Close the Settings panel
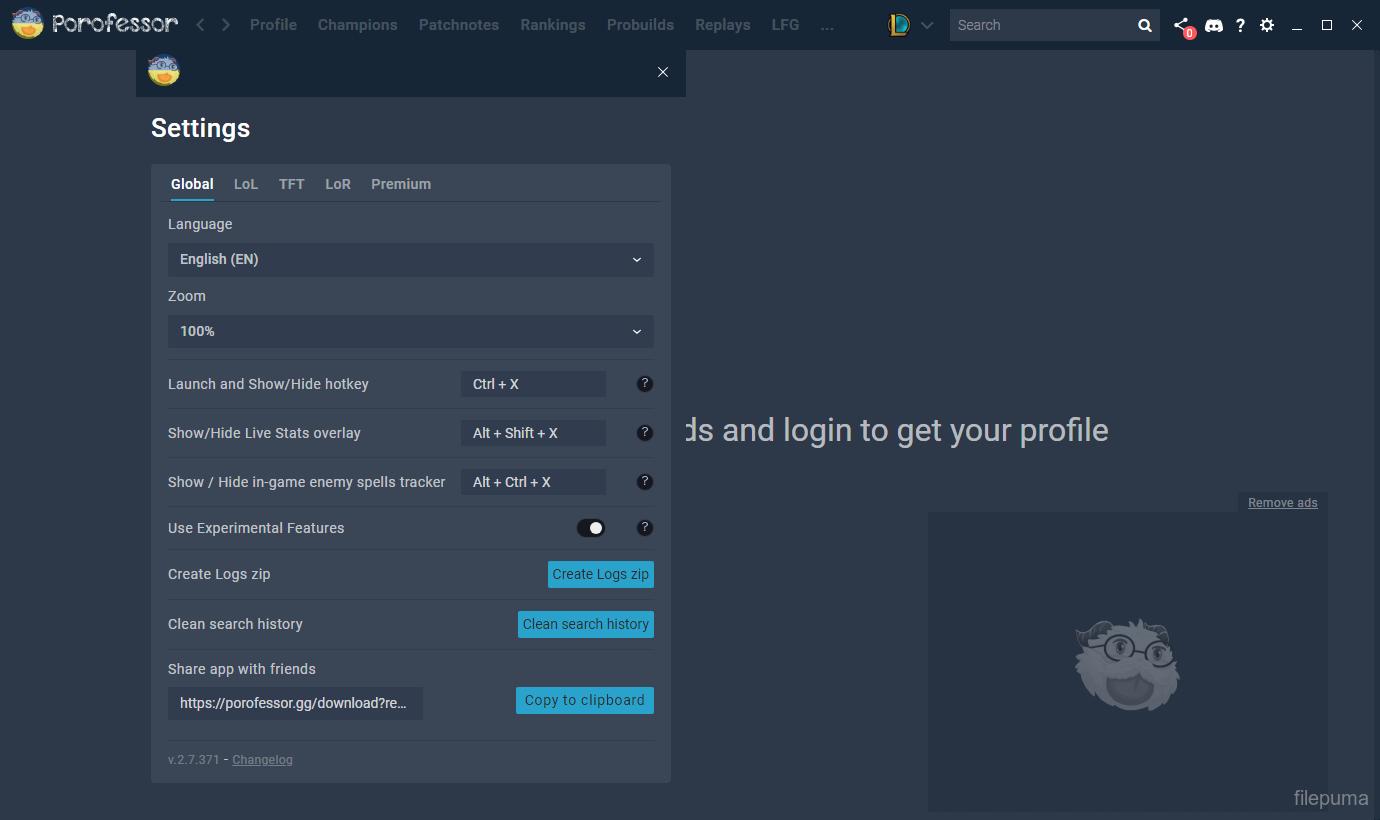Viewport: 1380px width, 820px height. (x=662, y=72)
